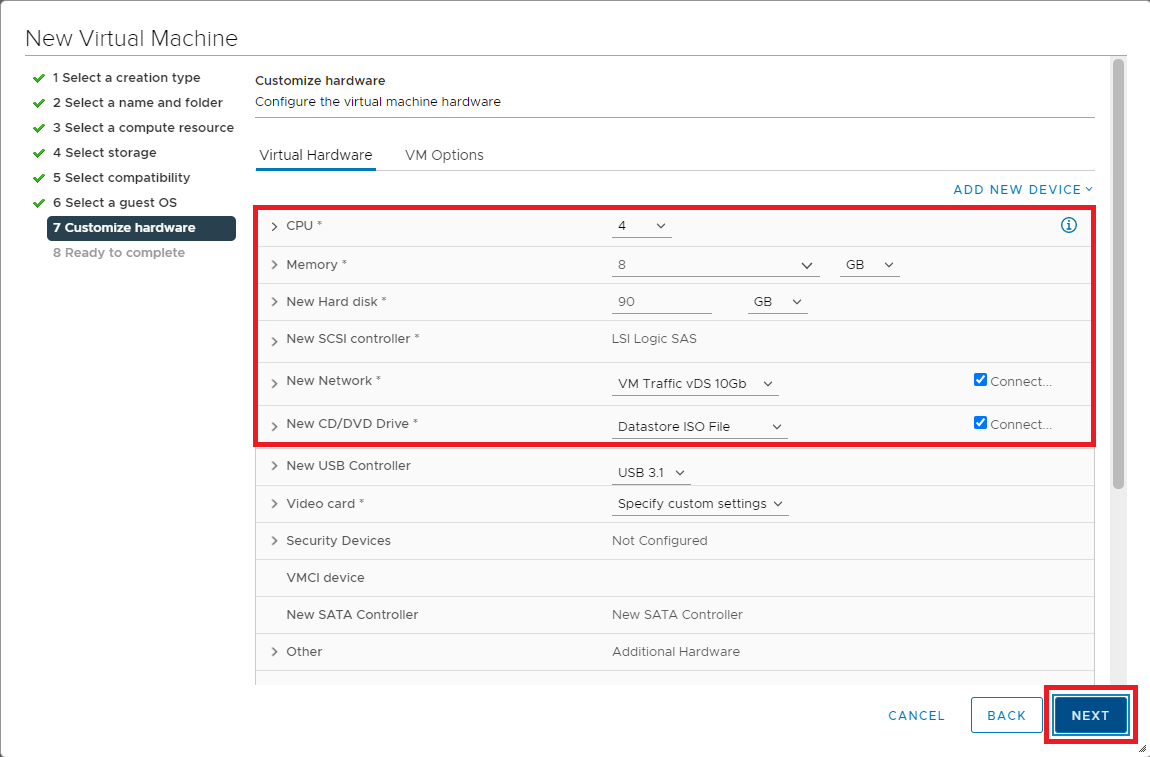Select the Virtual Hardware tab
The image size is (1150, 757).
315,155
